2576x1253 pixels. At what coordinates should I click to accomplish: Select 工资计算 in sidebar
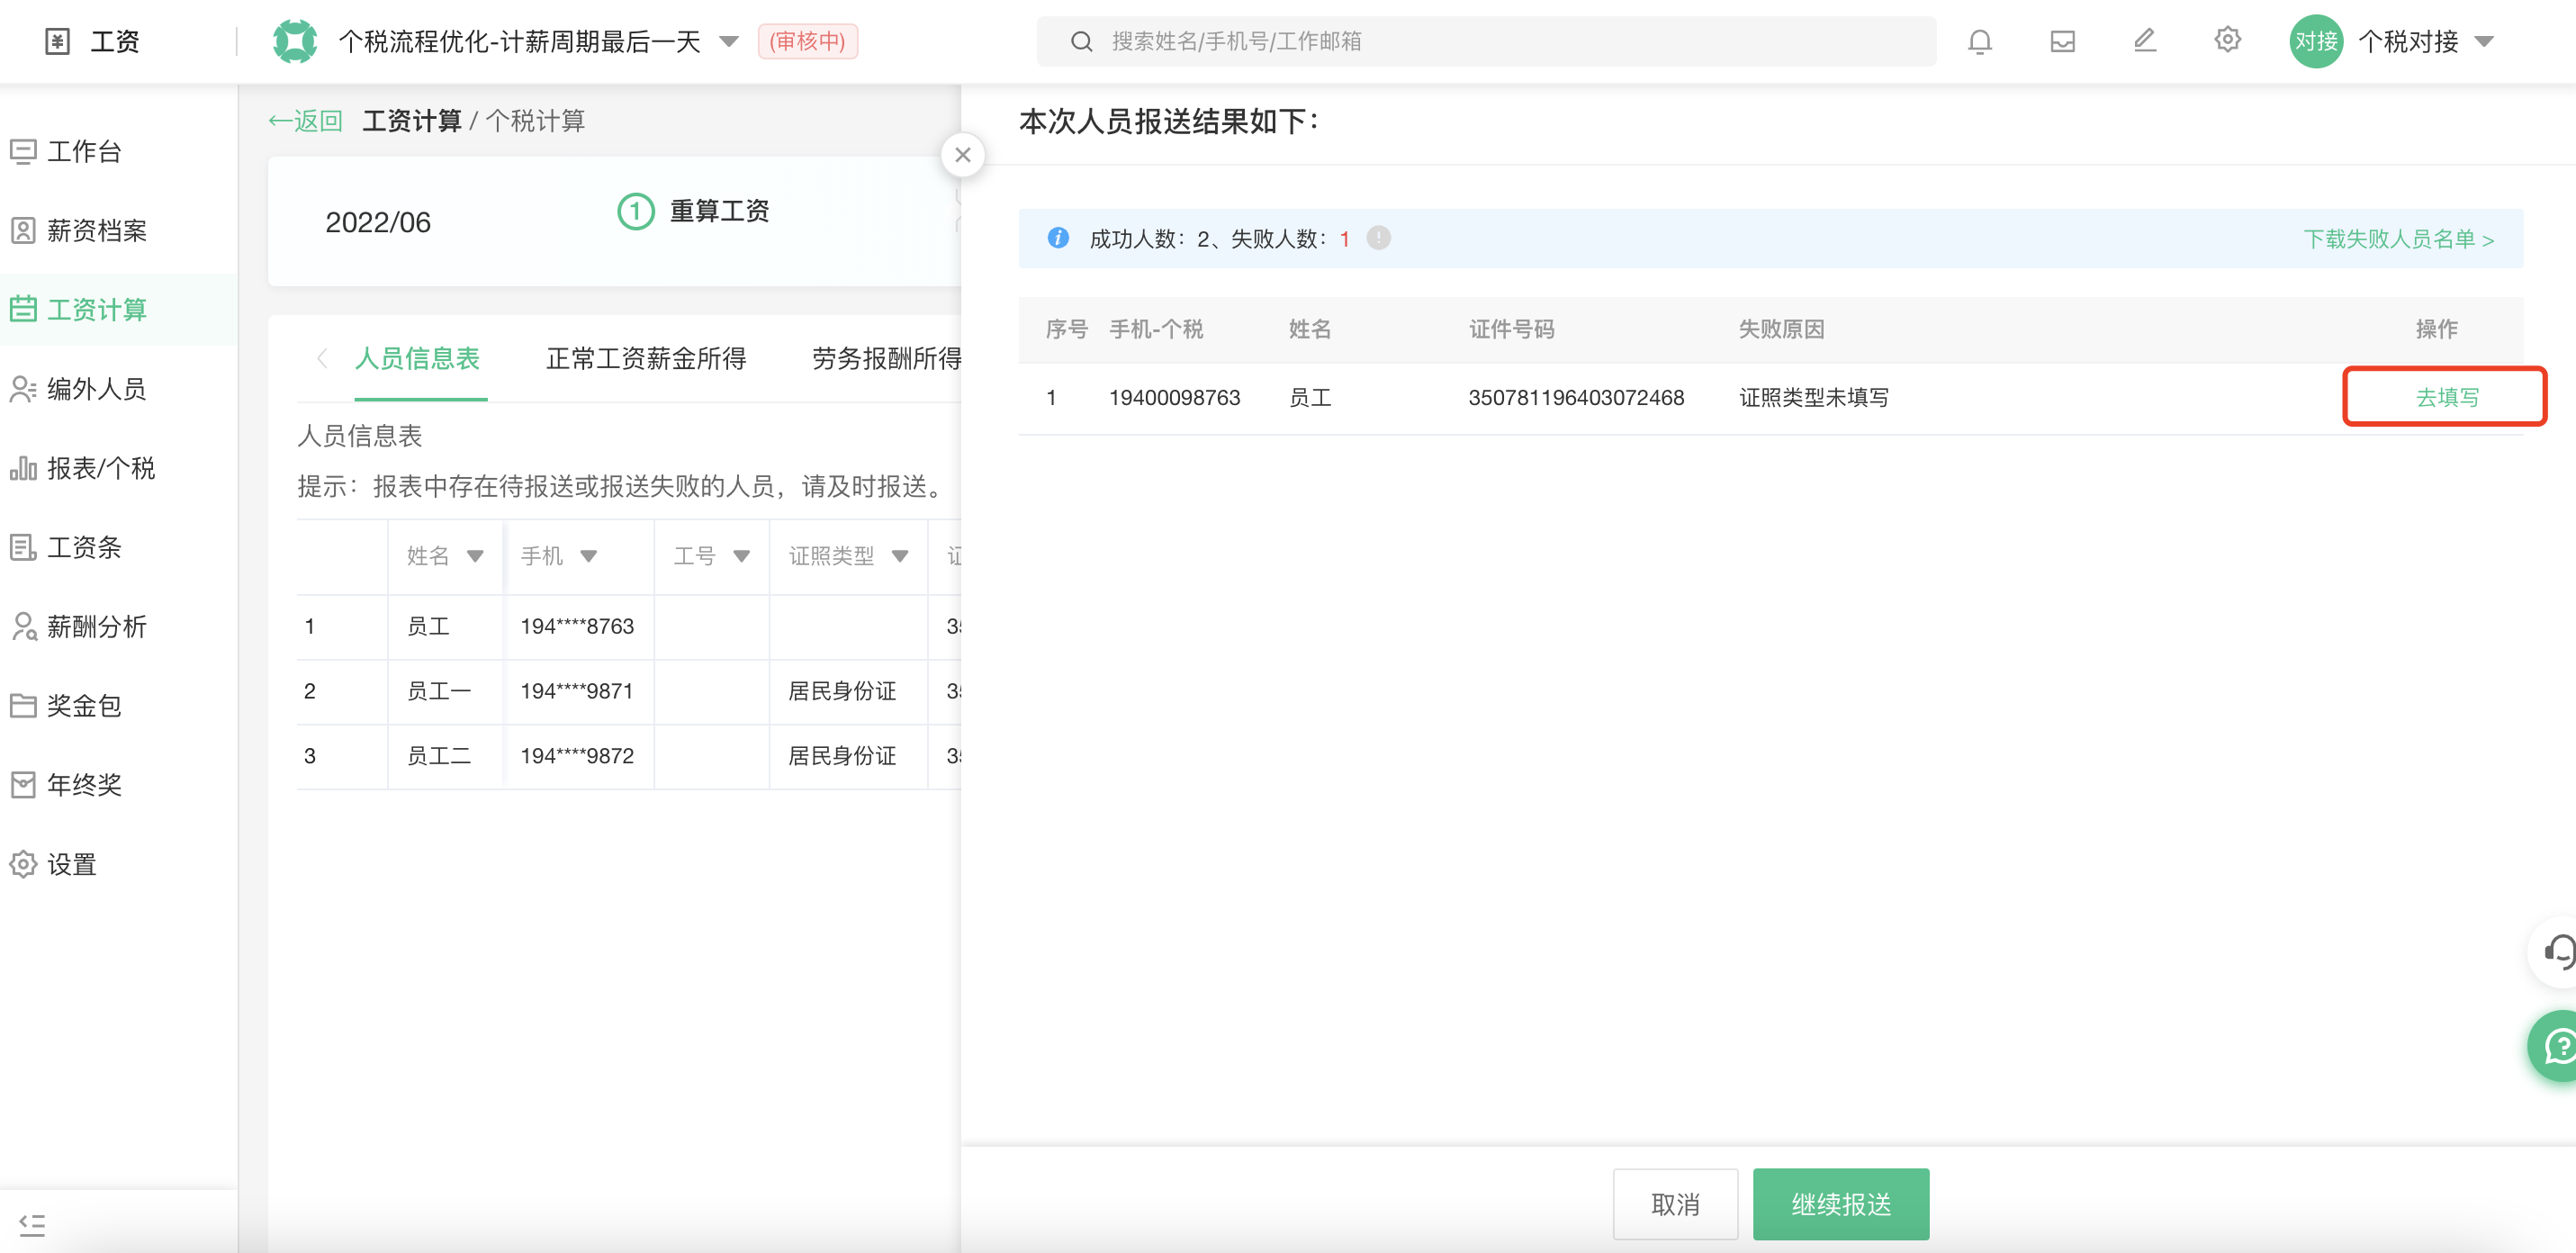[x=118, y=310]
